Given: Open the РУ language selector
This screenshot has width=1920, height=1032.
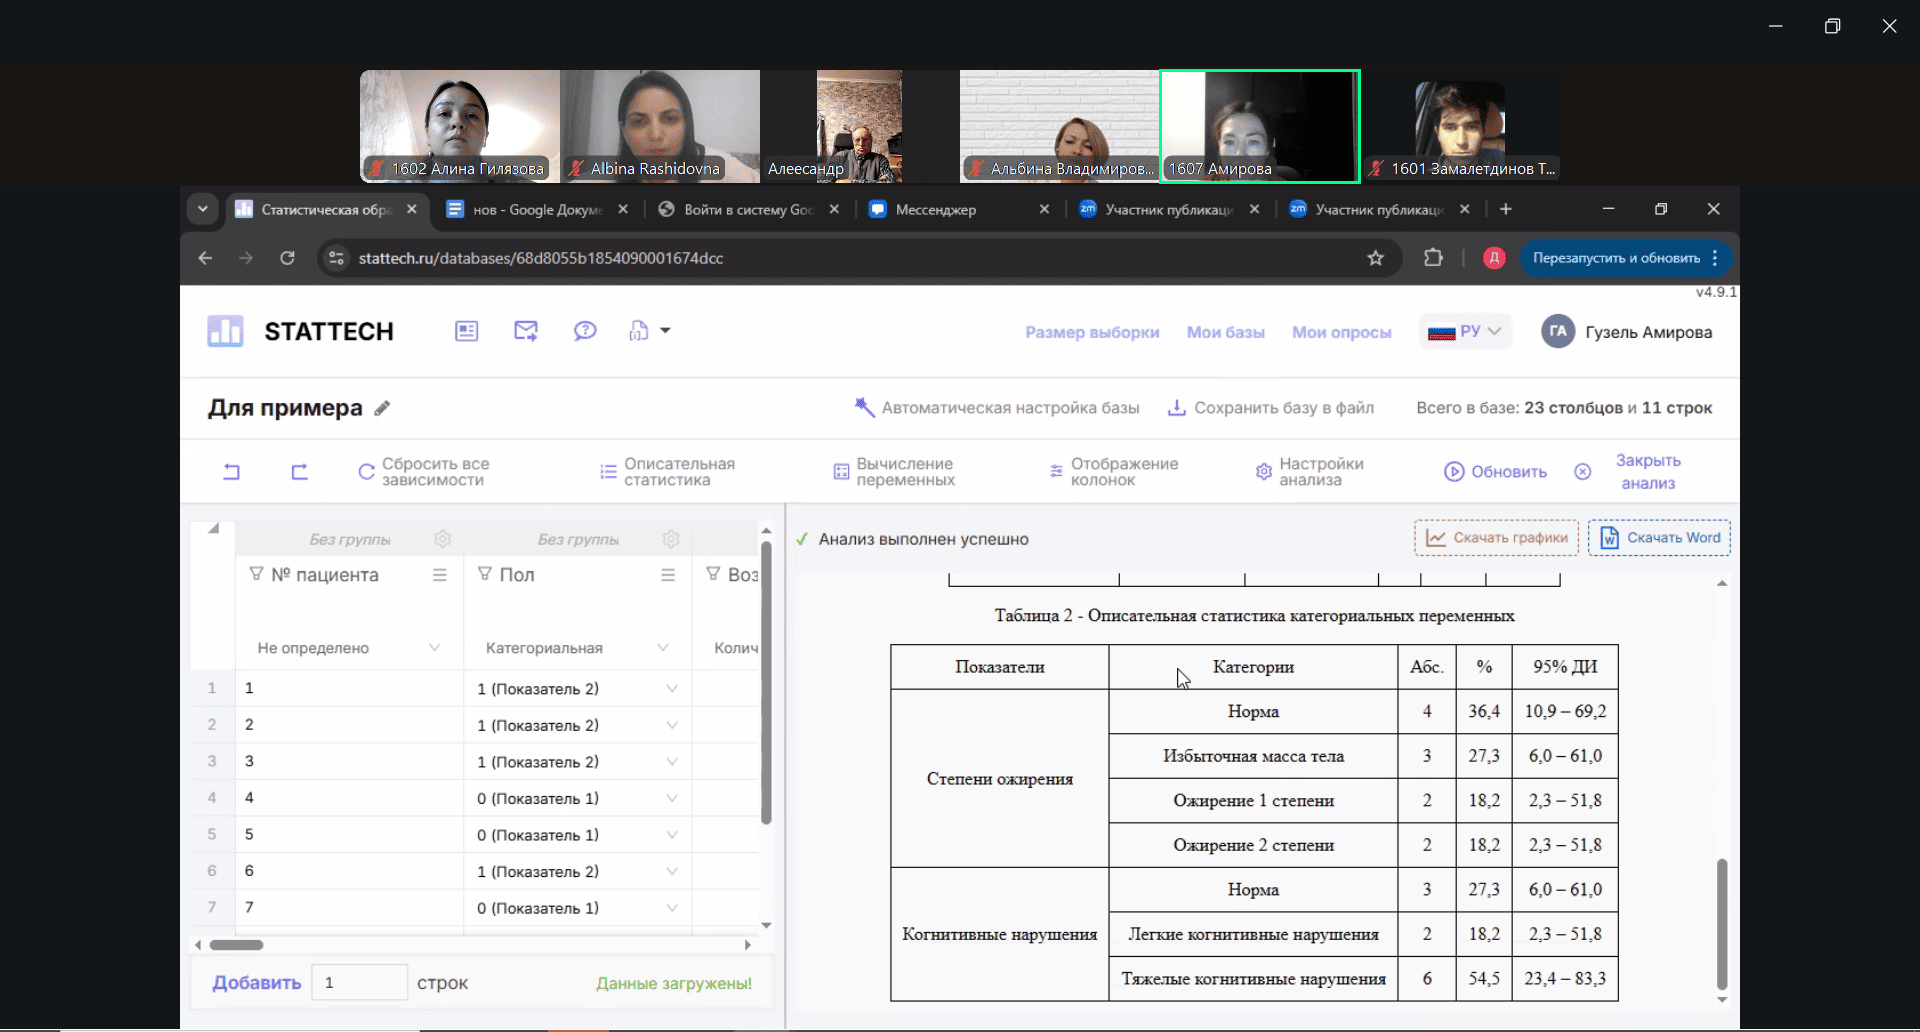Looking at the screenshot, I should 1465,332.
